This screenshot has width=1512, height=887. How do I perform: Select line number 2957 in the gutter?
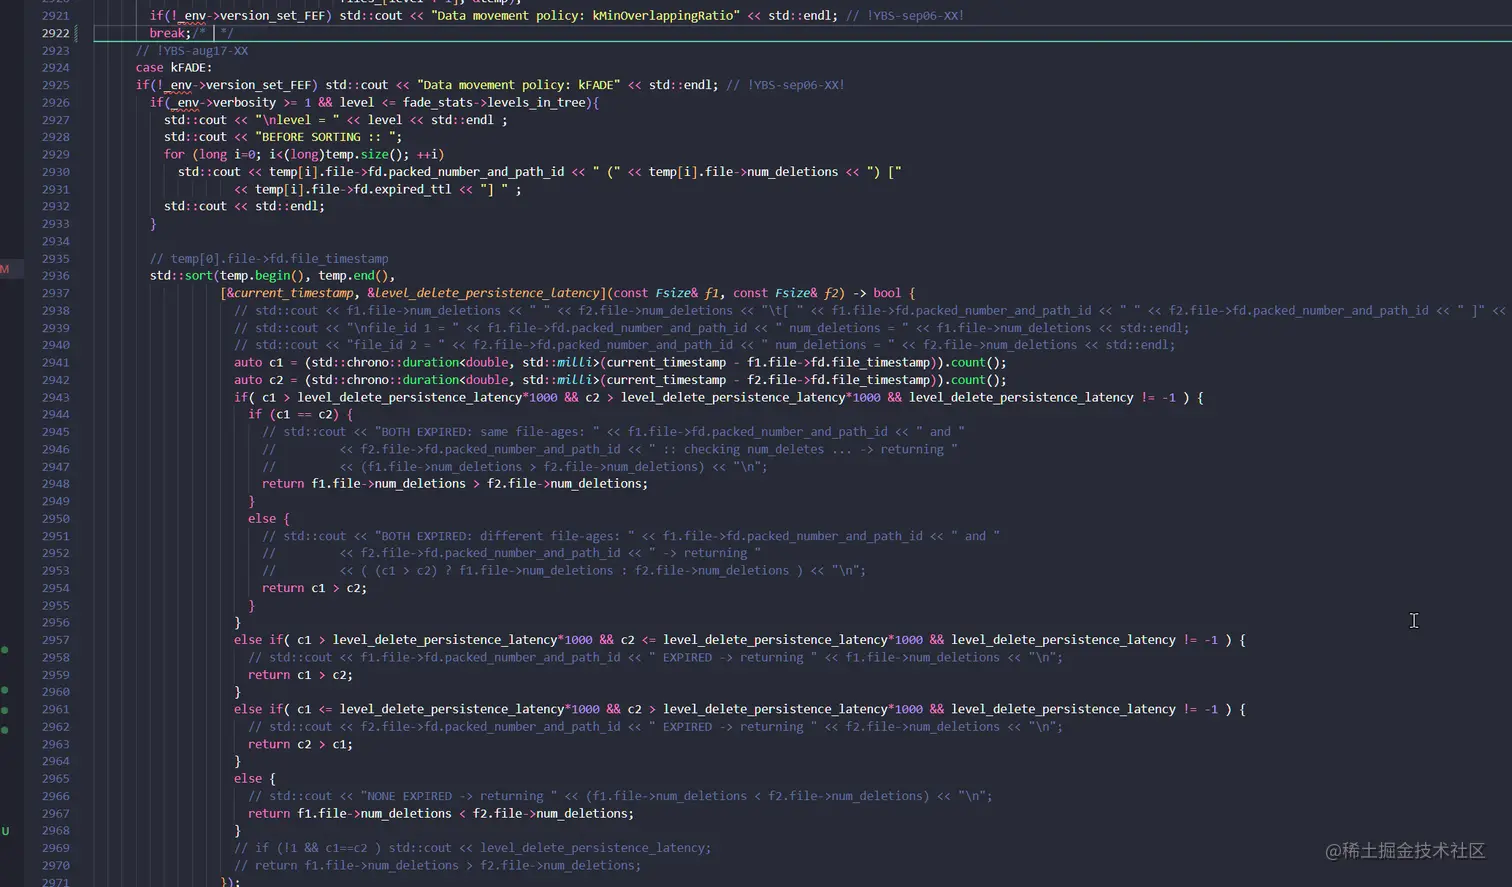click(55, 640)
